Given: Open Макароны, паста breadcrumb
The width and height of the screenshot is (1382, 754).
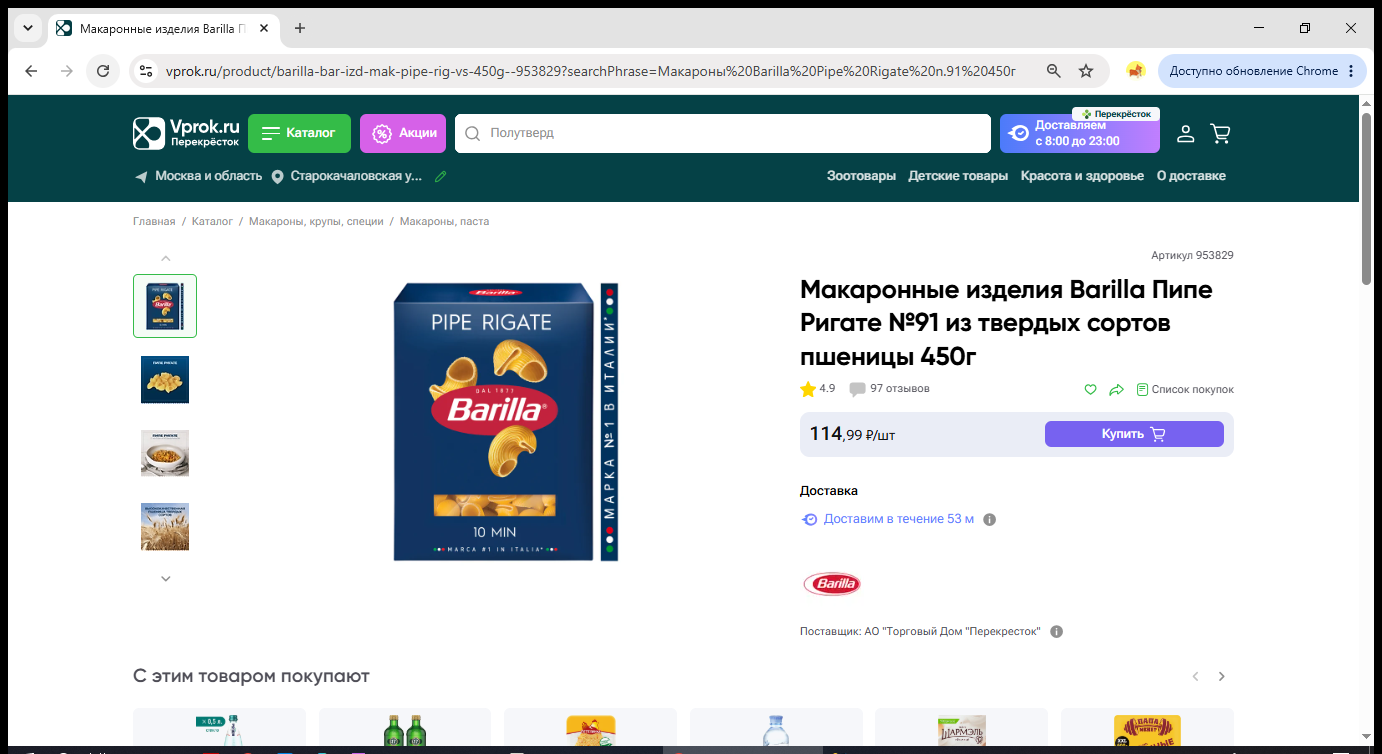Looking at the screenshot, I should [445, 221].
